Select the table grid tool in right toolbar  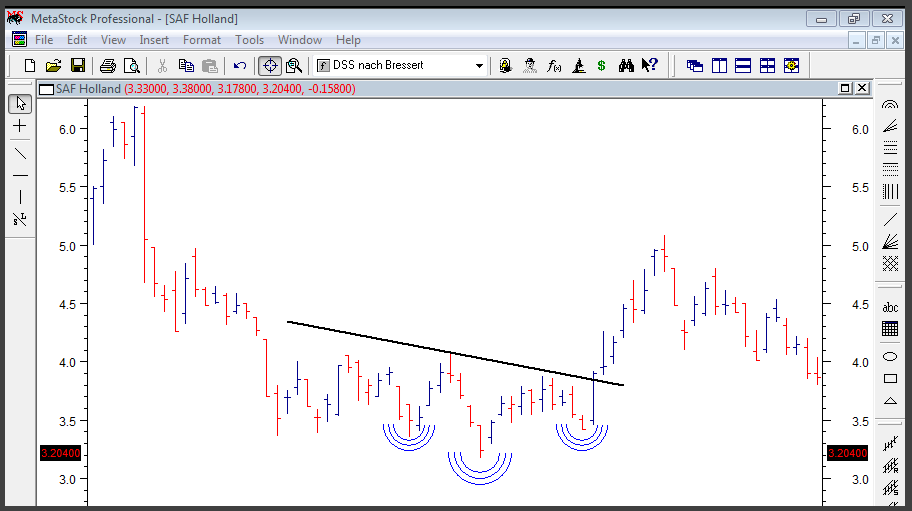(x=890, y=328)
